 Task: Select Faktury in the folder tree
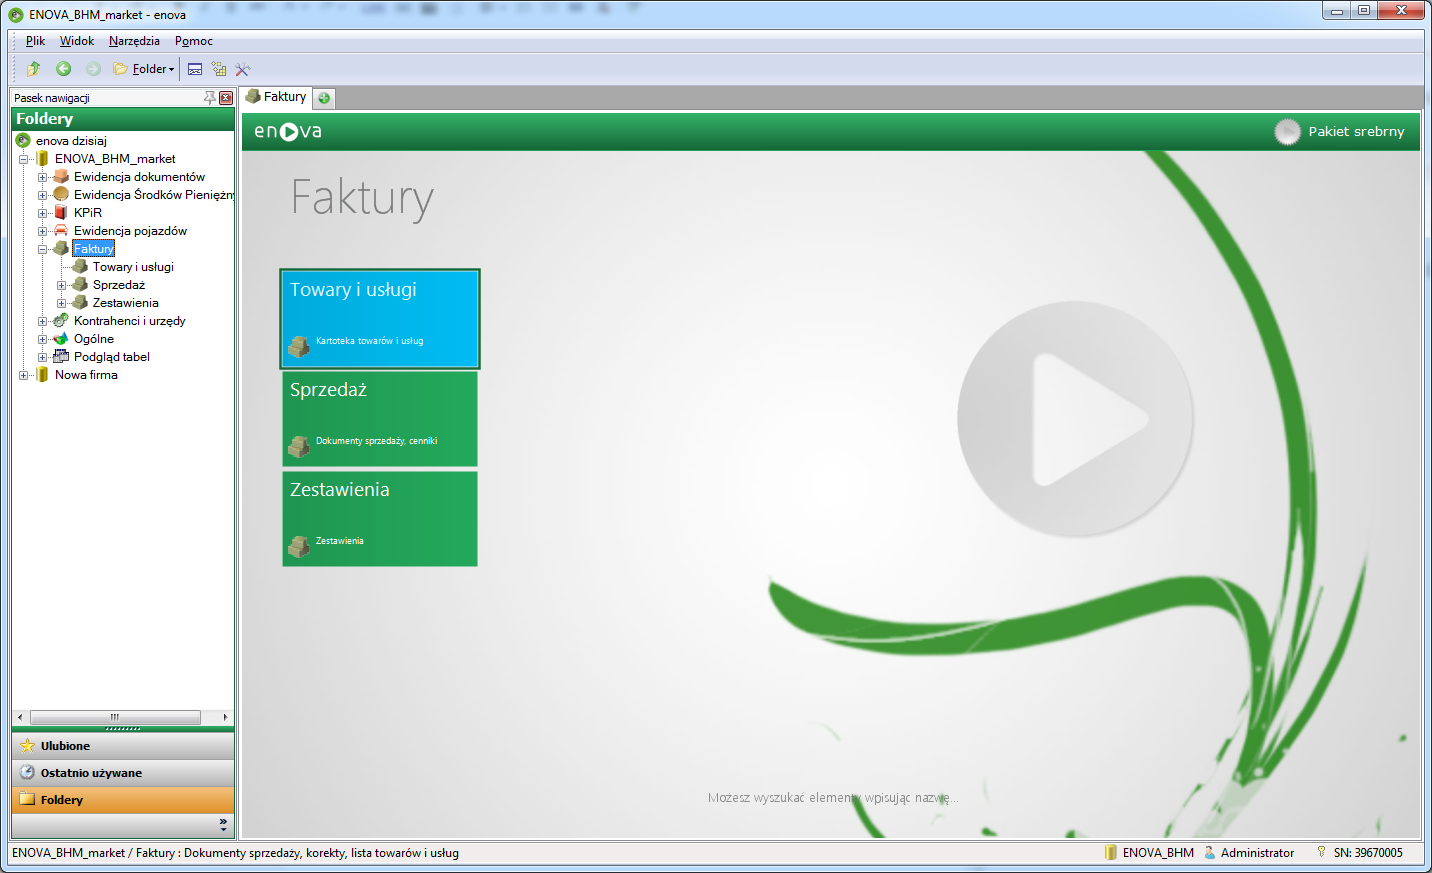93,249
